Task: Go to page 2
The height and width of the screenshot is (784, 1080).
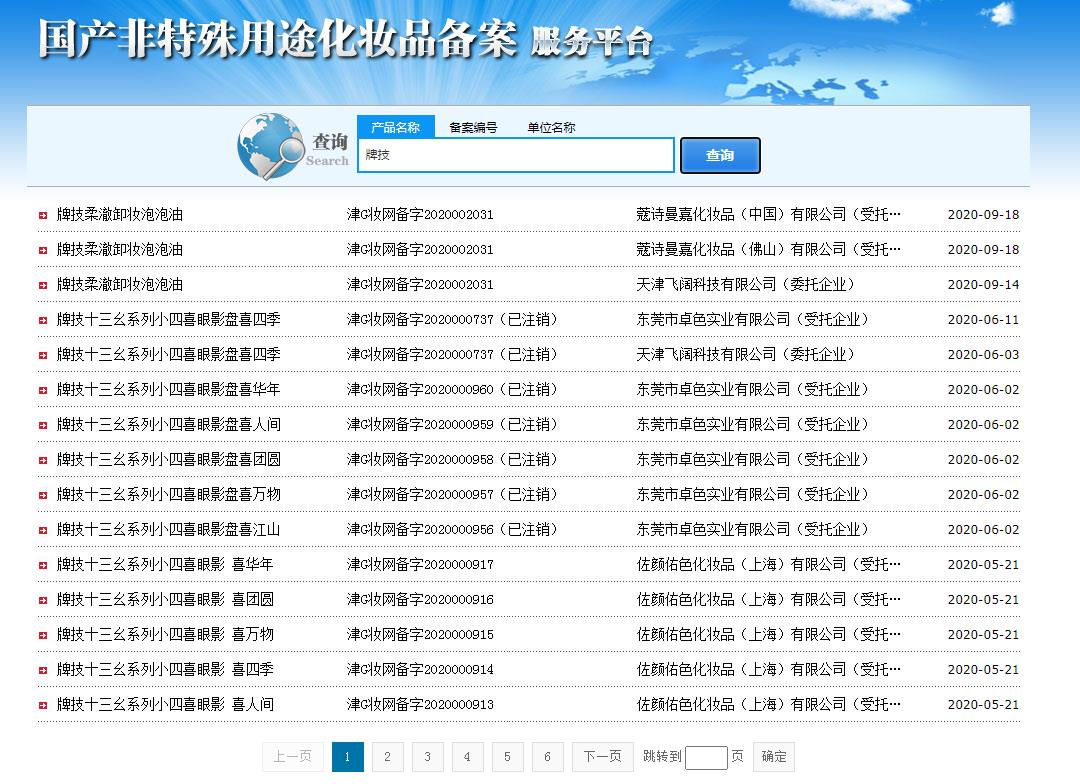Action: (388, 756)
